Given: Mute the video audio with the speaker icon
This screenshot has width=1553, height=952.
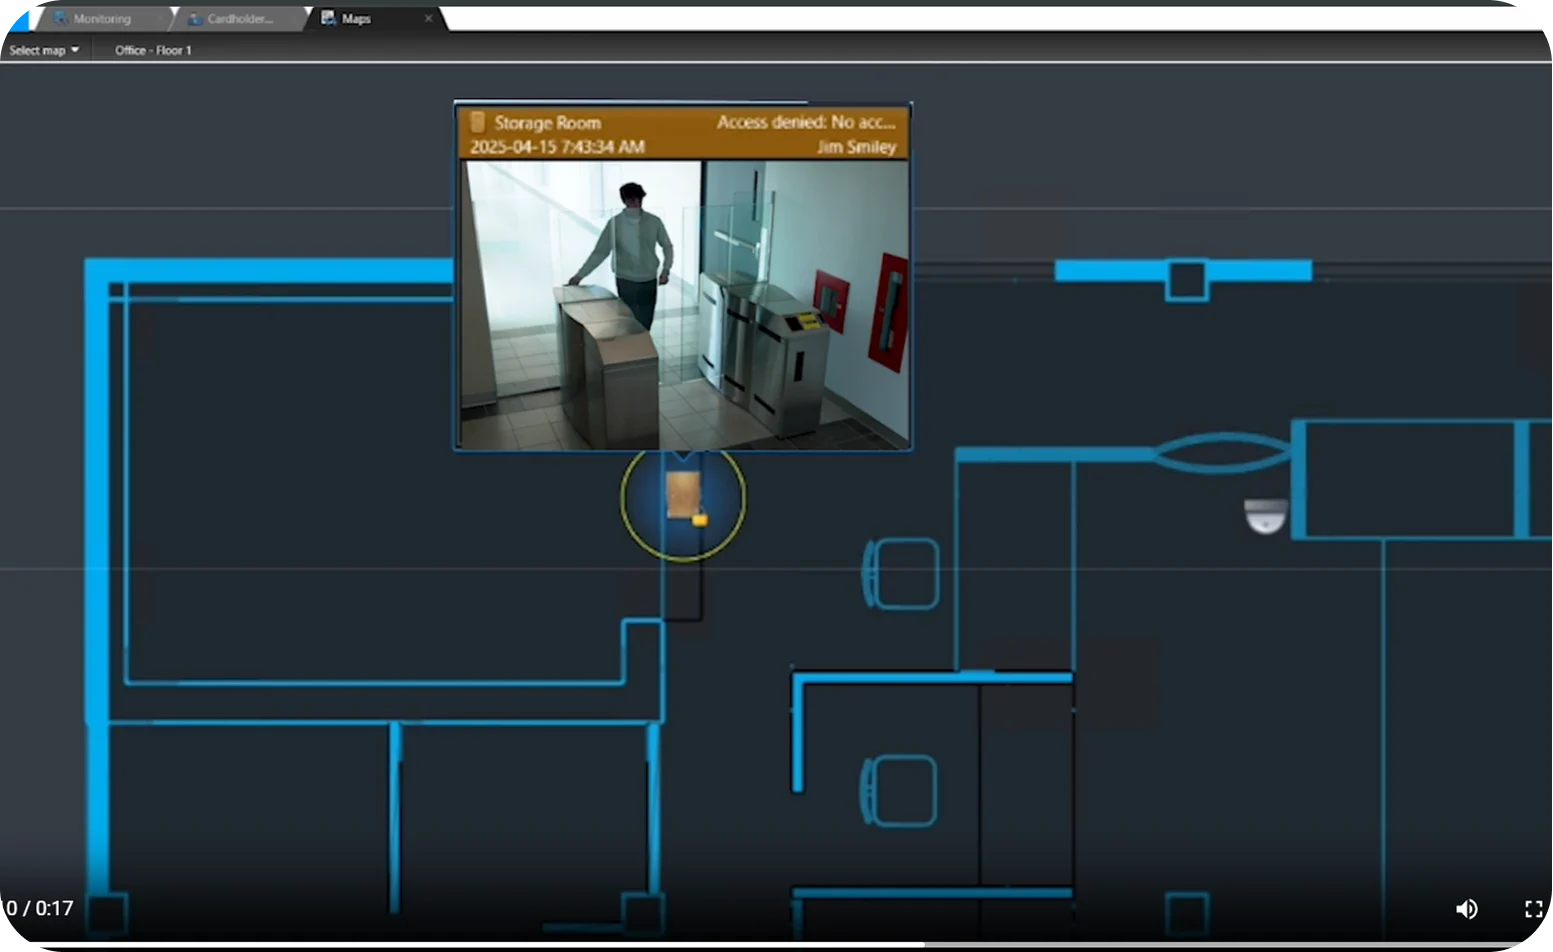Looking at the screenshot, I should point(1467,908).
